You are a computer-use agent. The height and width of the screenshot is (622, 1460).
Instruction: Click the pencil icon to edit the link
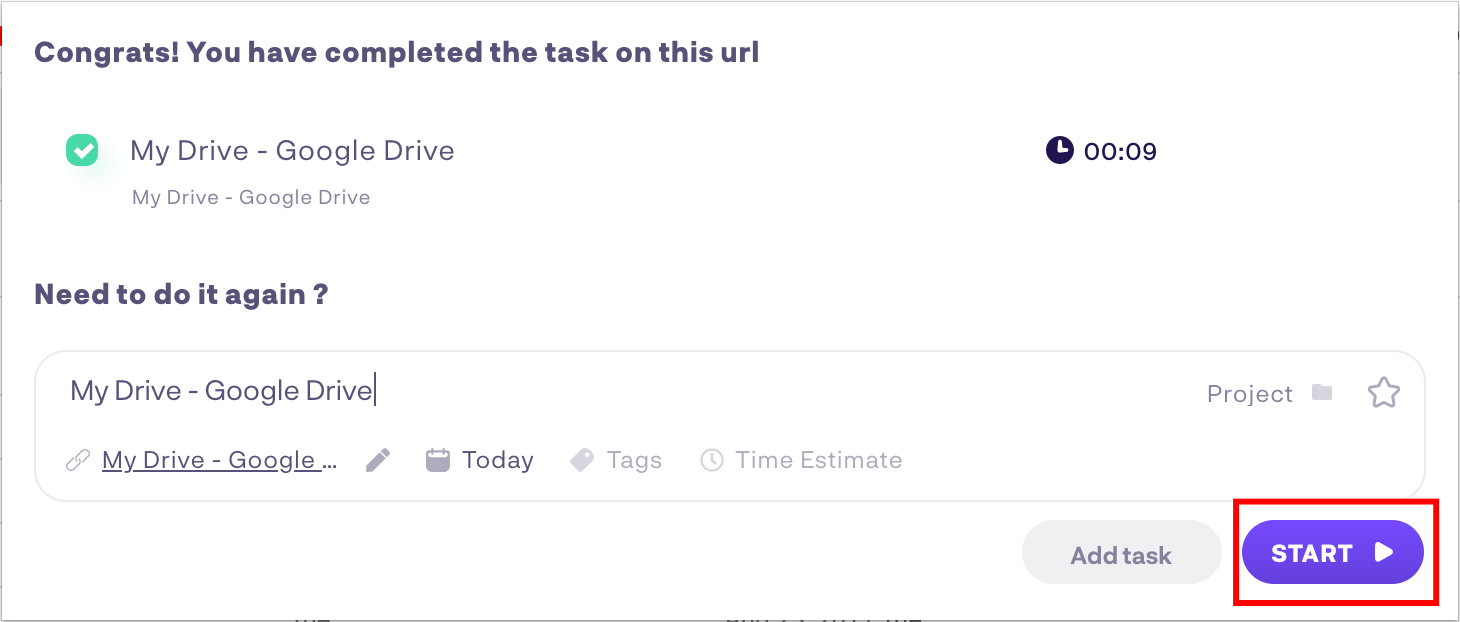[x=378, y=460]
